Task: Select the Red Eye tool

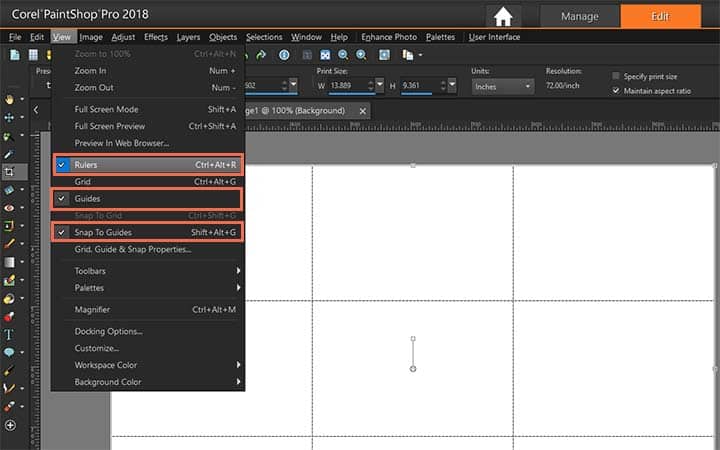Action: pos(9,208)
